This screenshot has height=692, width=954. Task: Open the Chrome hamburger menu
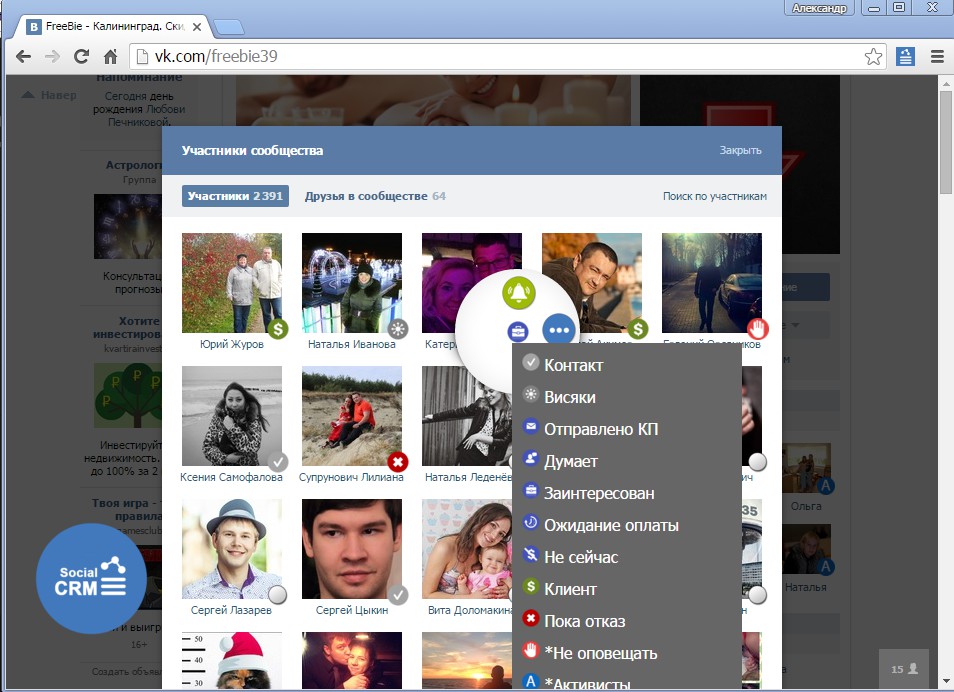pos(938,57)
